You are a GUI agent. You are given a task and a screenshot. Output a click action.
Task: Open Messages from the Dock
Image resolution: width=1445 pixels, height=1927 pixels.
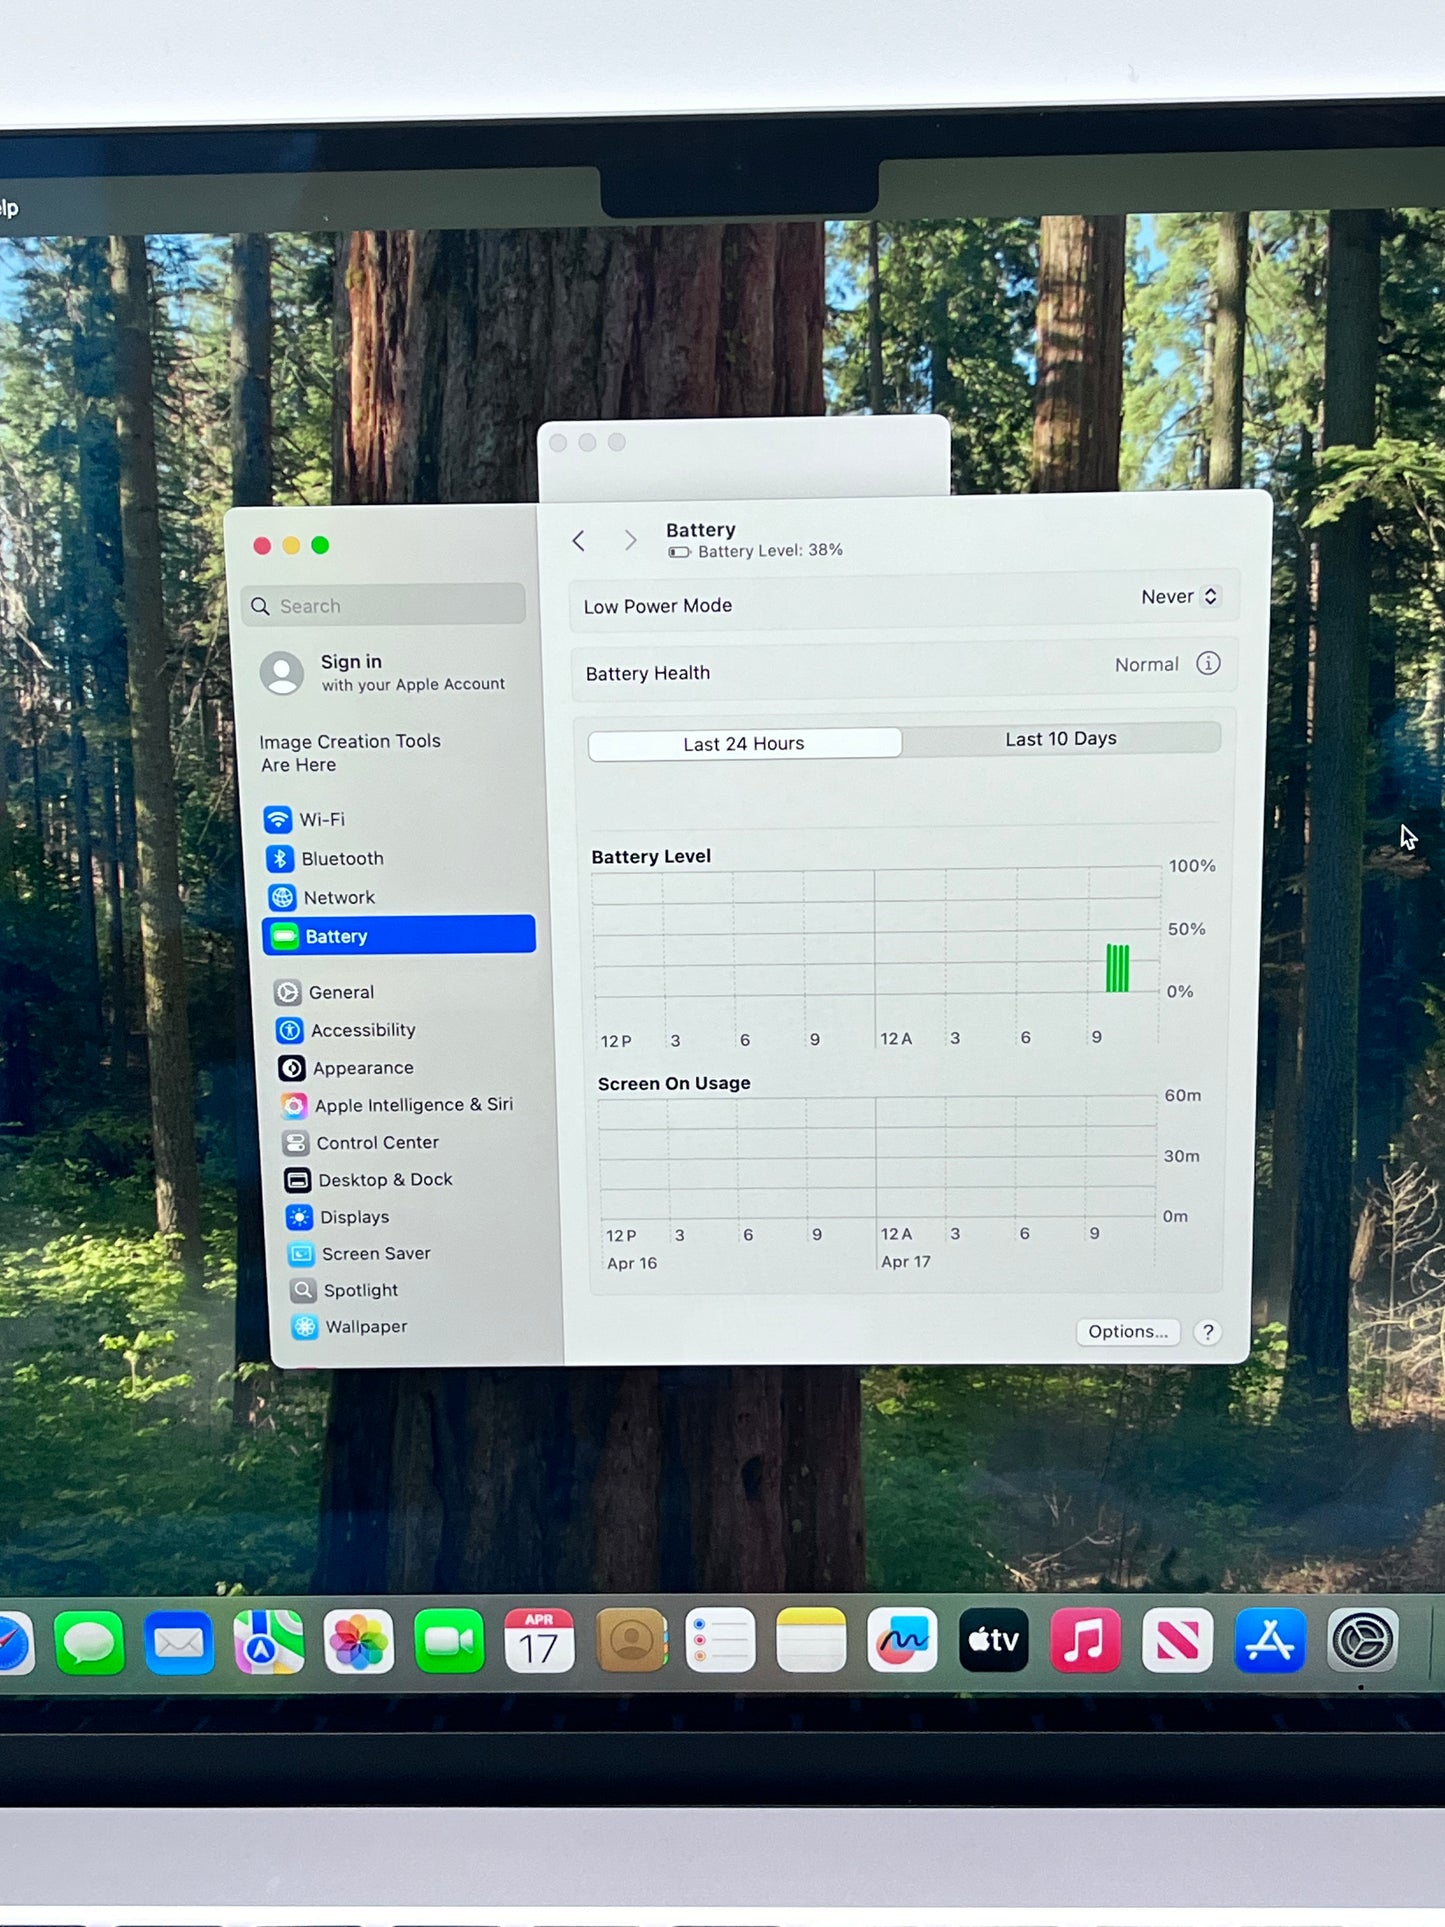click(90, 1642)
